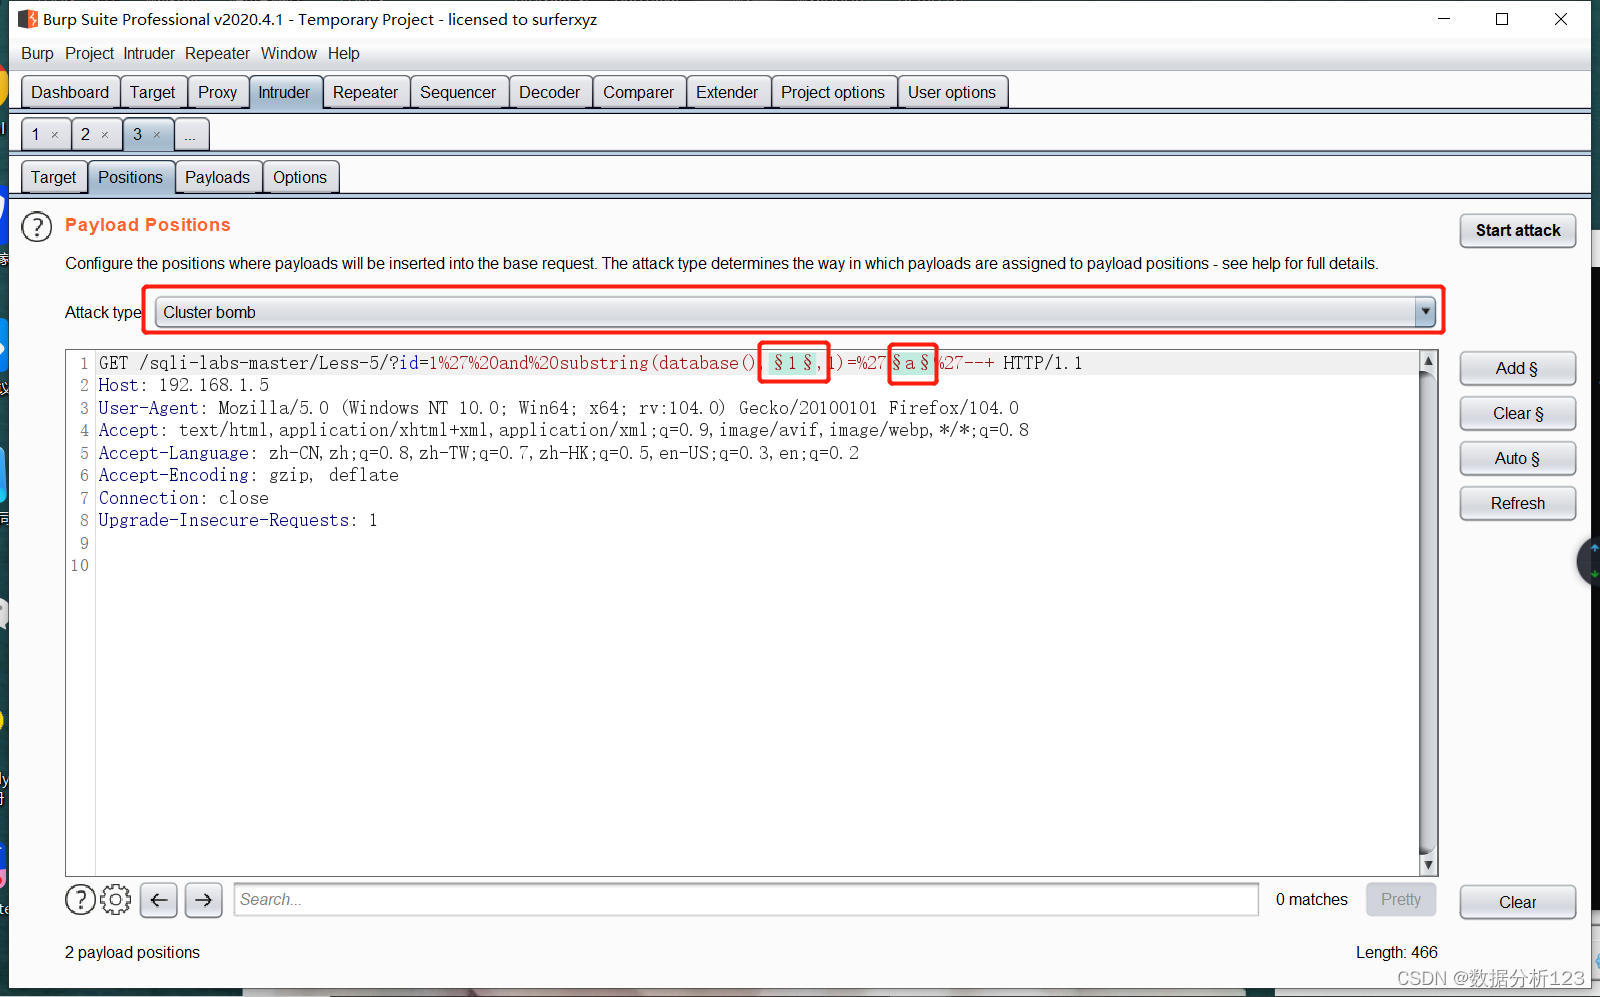Open request editor help question mark
The height and width of the screenshot is (997, 1600).
point(80,900)
